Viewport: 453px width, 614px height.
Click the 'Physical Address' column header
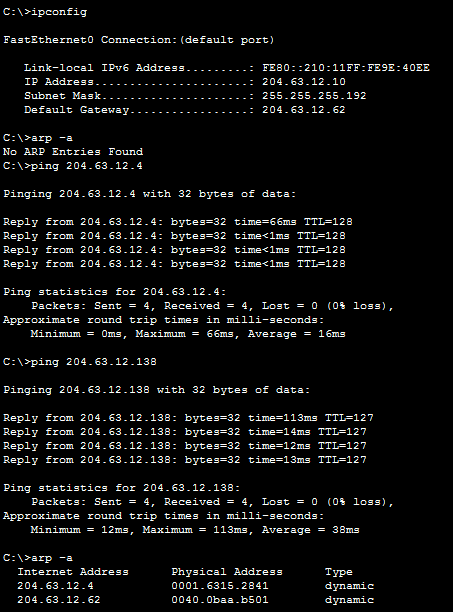pyautogui.click(x=227, y=572)
